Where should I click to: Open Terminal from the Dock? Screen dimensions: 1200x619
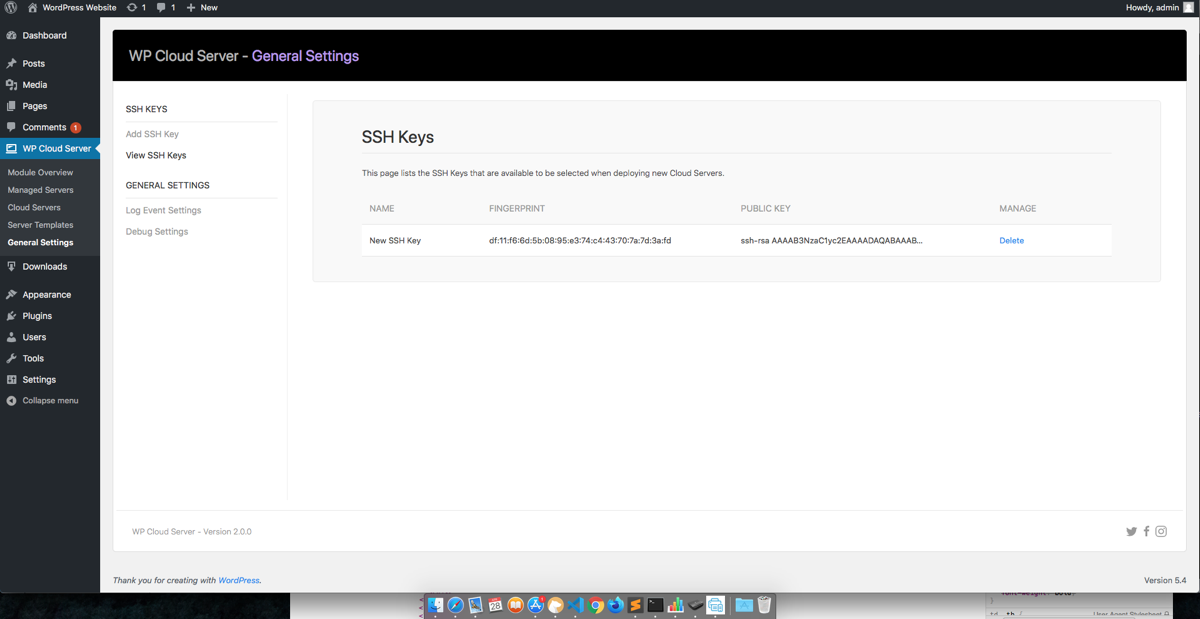pyautogui.click(x=655, y=605)
